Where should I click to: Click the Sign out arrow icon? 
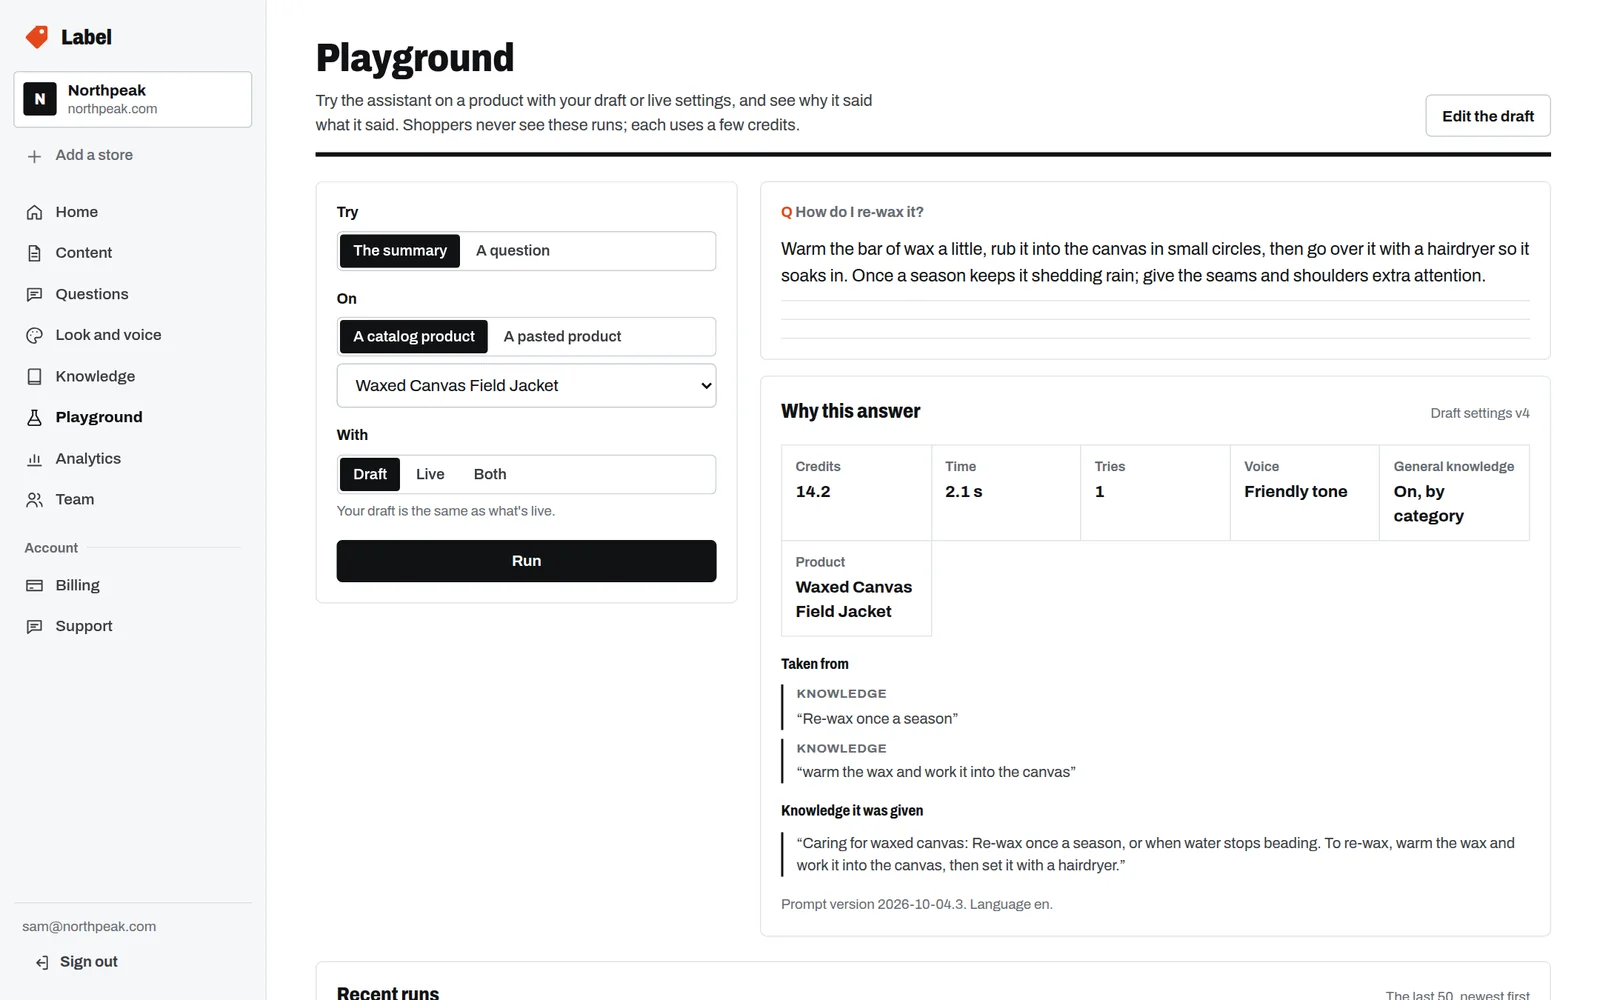click(42, 962)
